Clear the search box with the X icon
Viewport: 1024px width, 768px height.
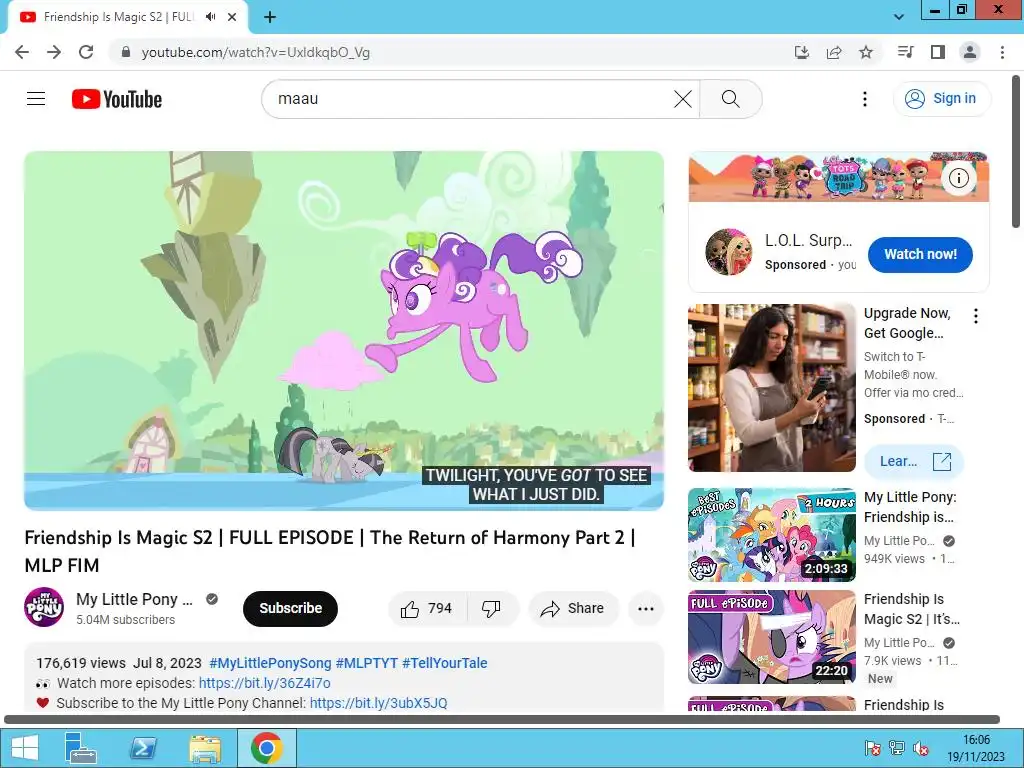point(682,99)
